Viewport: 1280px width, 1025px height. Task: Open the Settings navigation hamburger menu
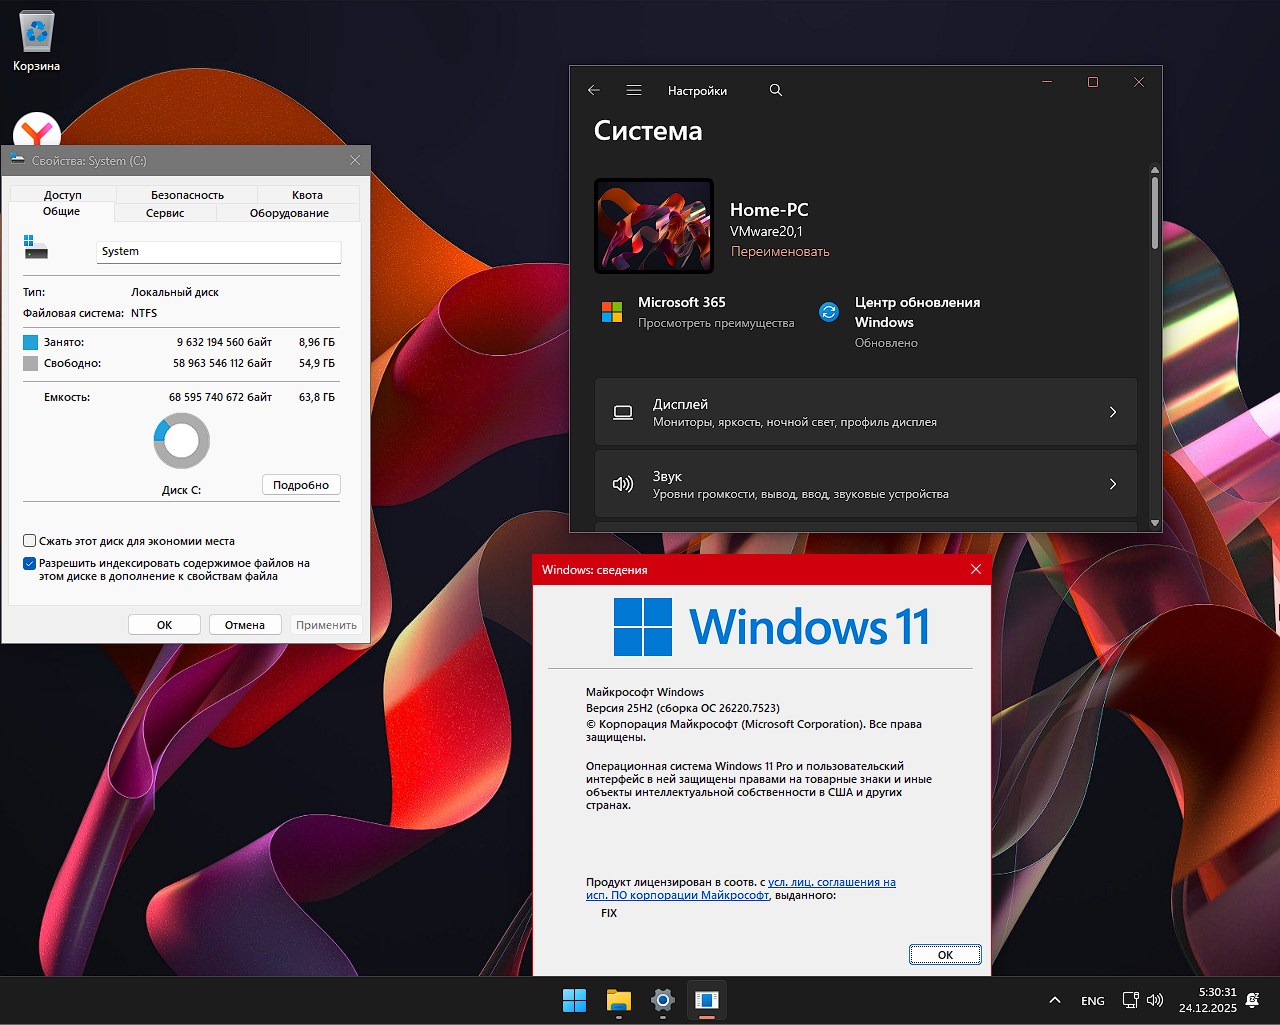[633, 90]
